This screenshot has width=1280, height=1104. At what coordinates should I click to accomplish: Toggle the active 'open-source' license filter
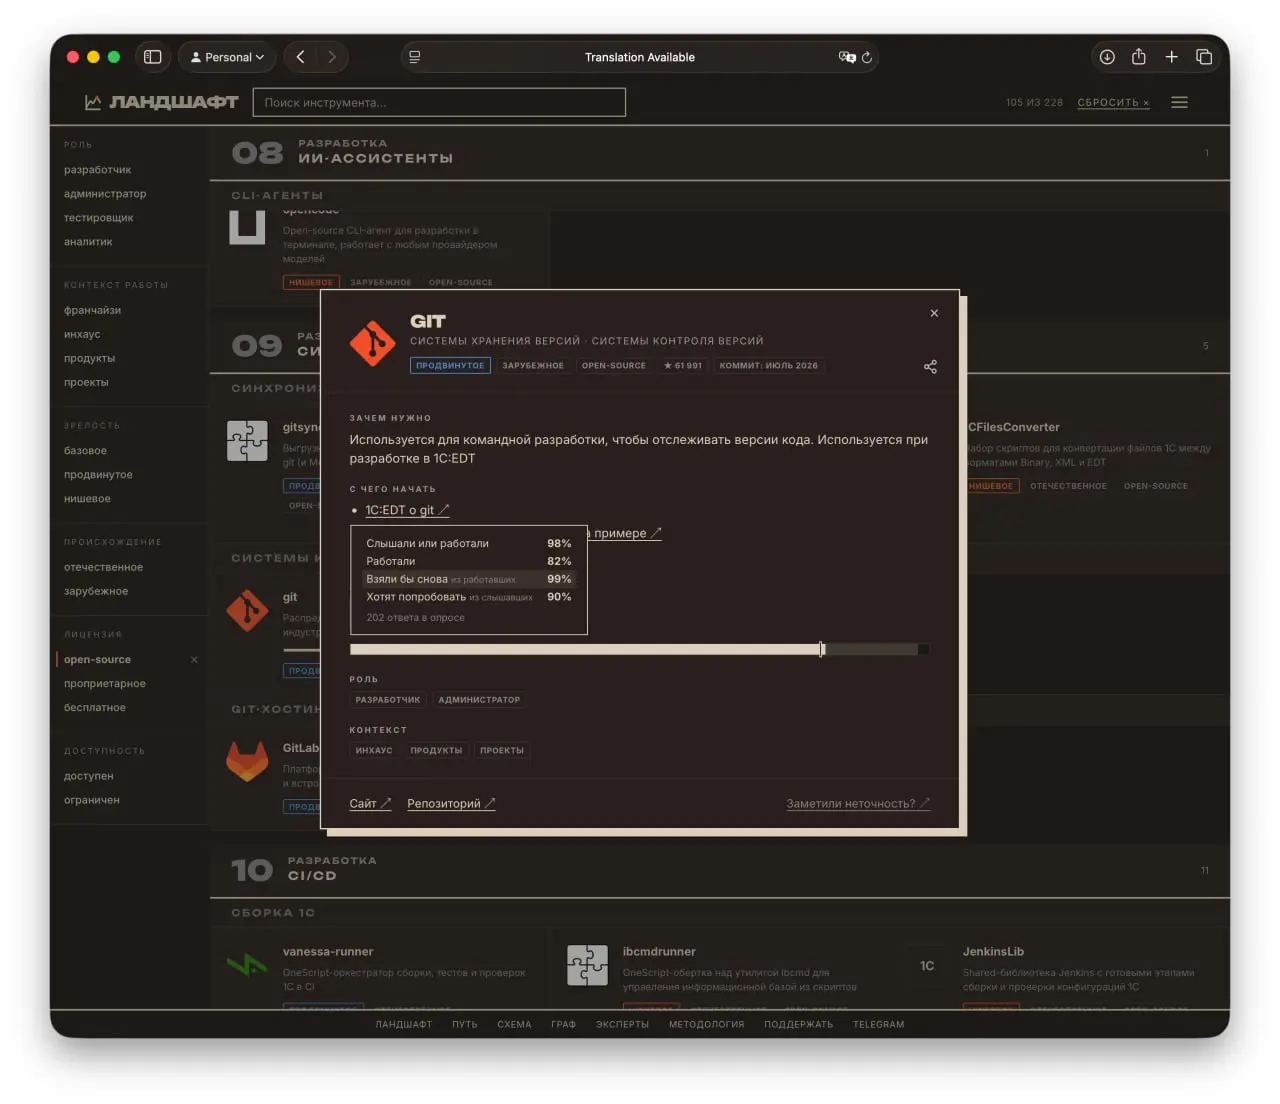point(97,660)
